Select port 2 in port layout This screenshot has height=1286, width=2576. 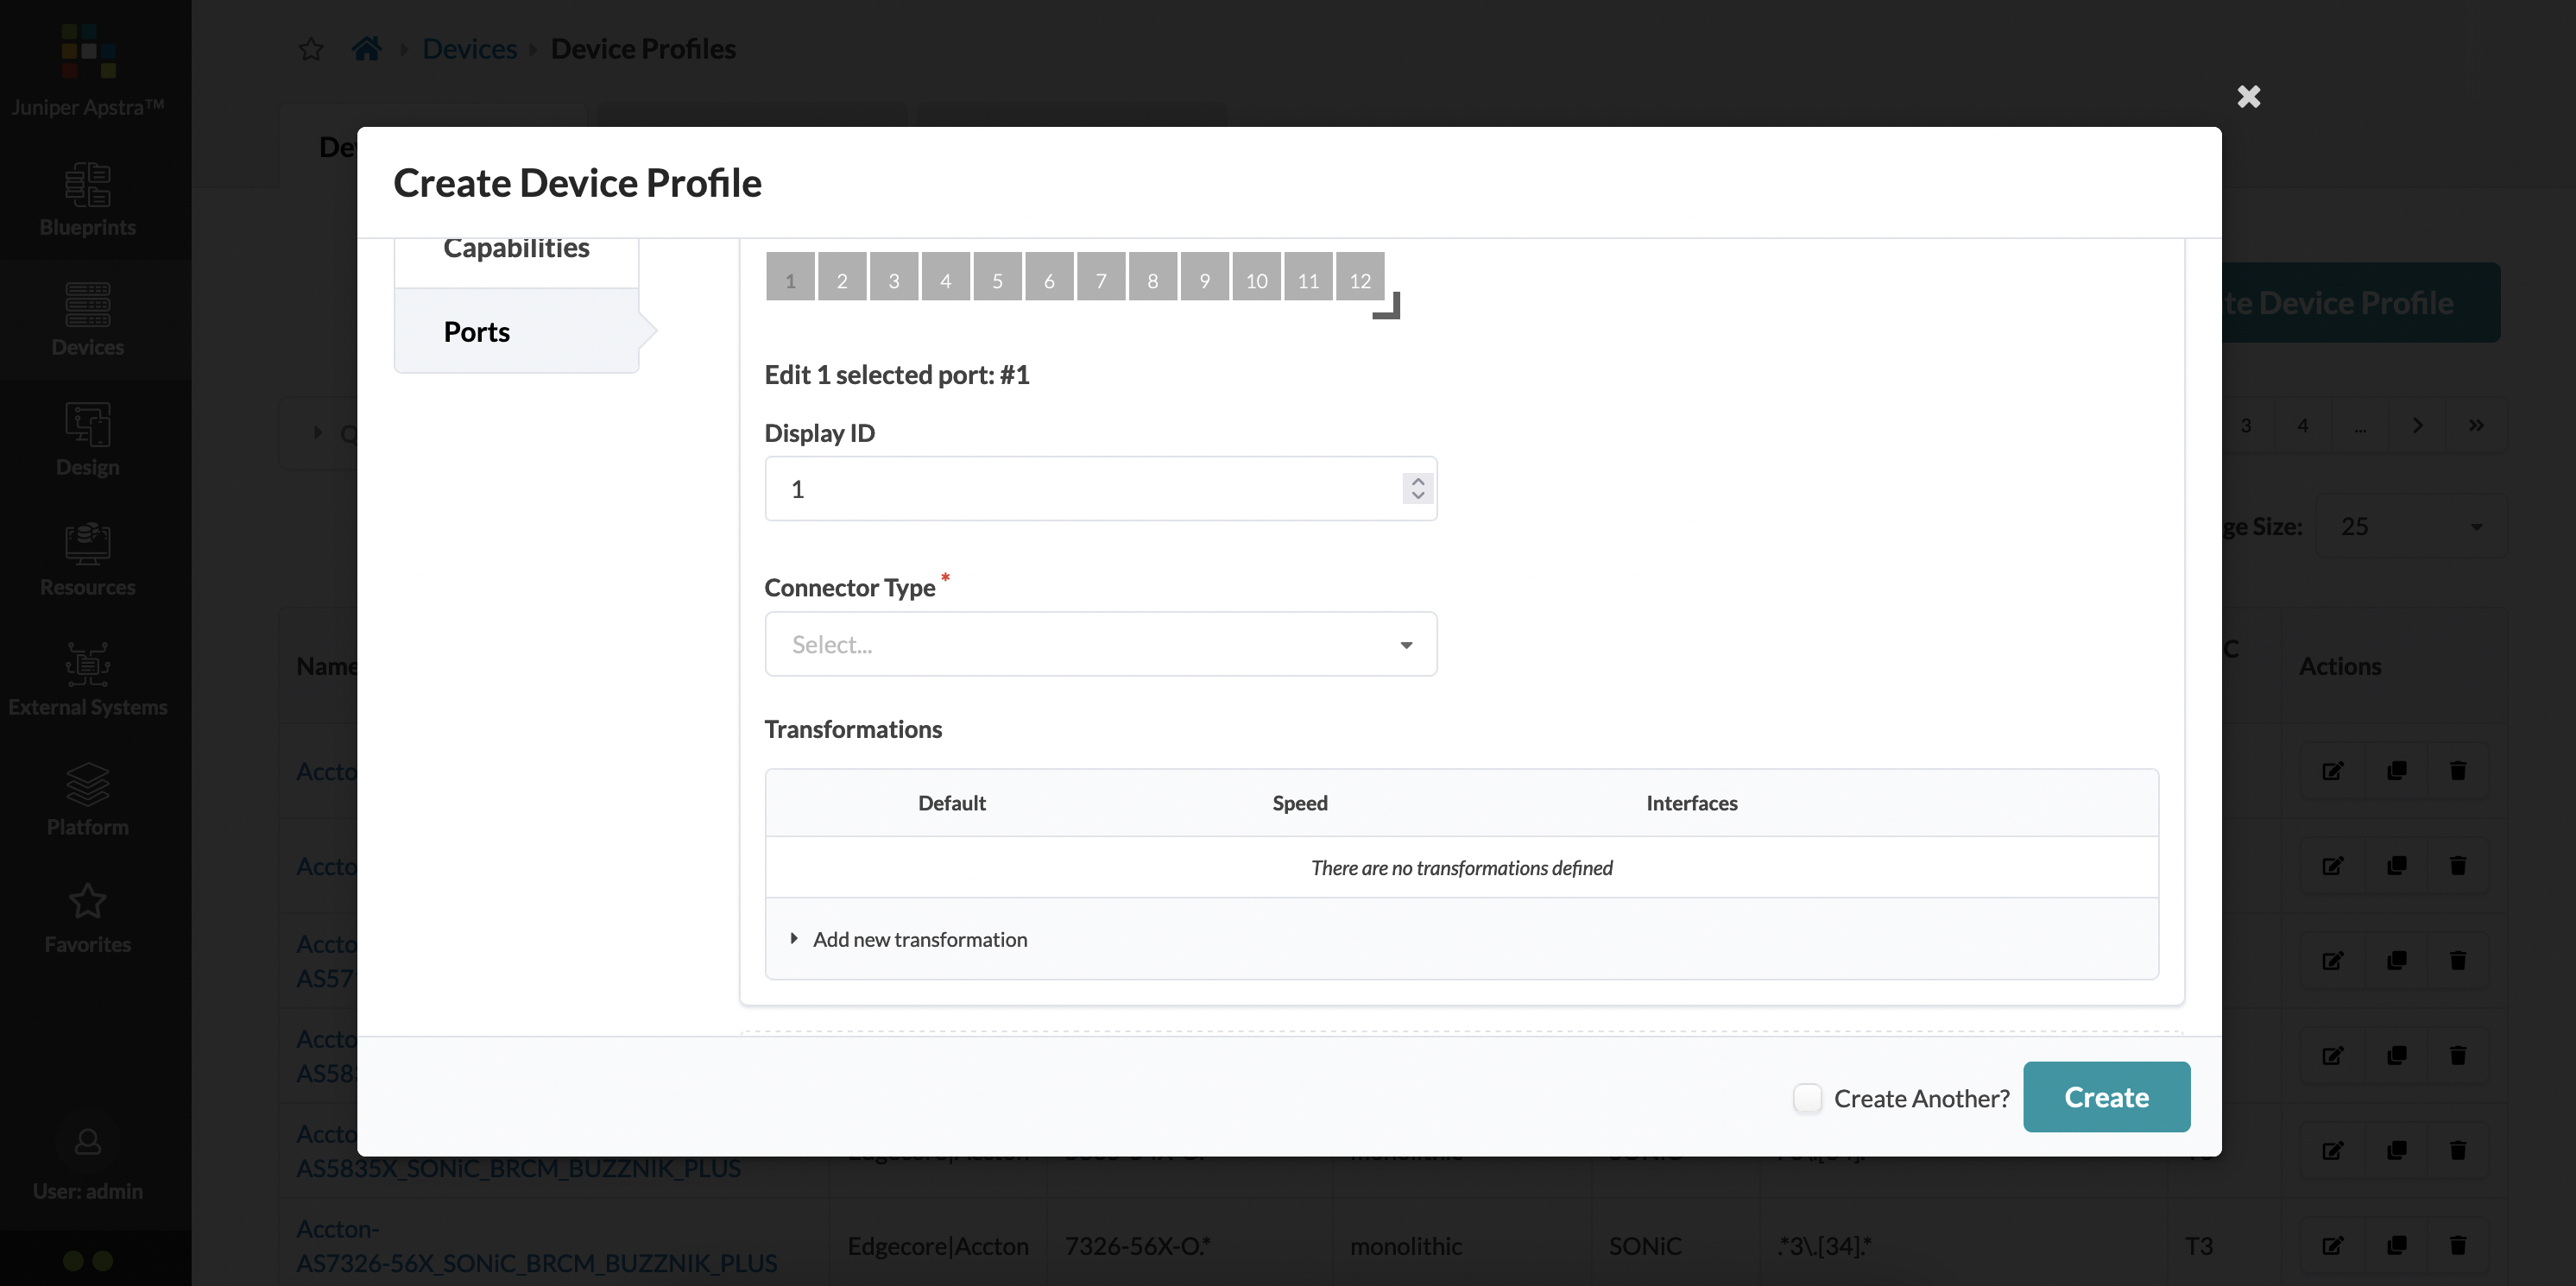point(842,277)
